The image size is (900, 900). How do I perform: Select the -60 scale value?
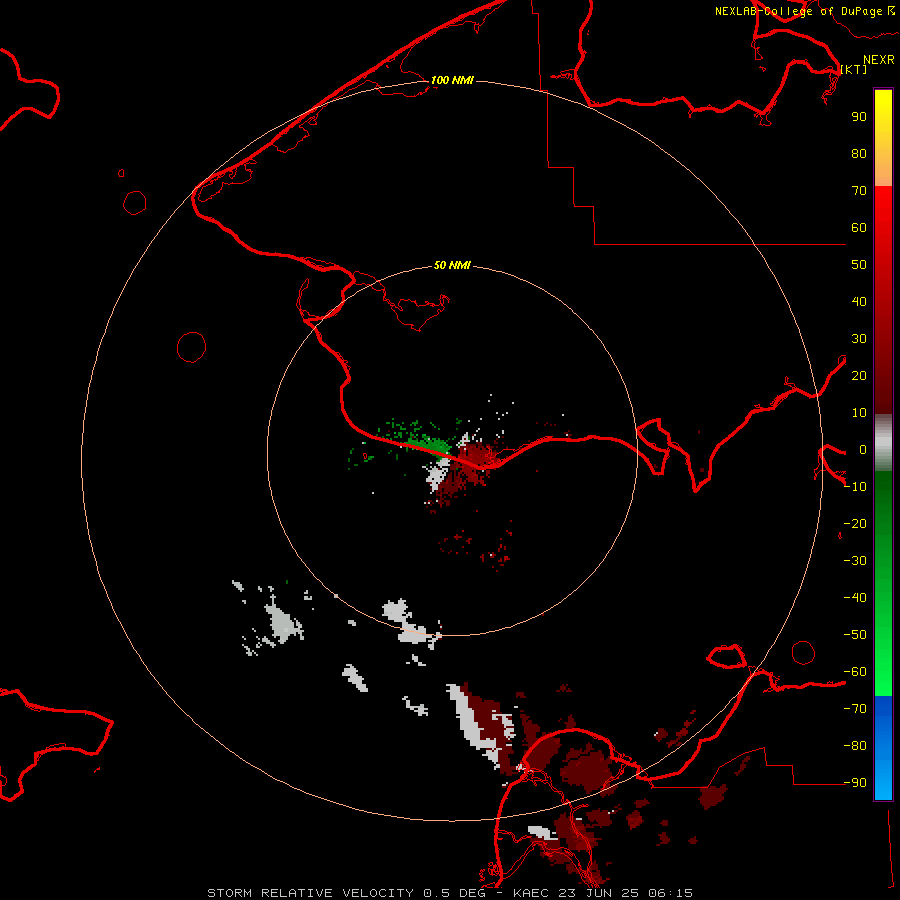point(855,672)
